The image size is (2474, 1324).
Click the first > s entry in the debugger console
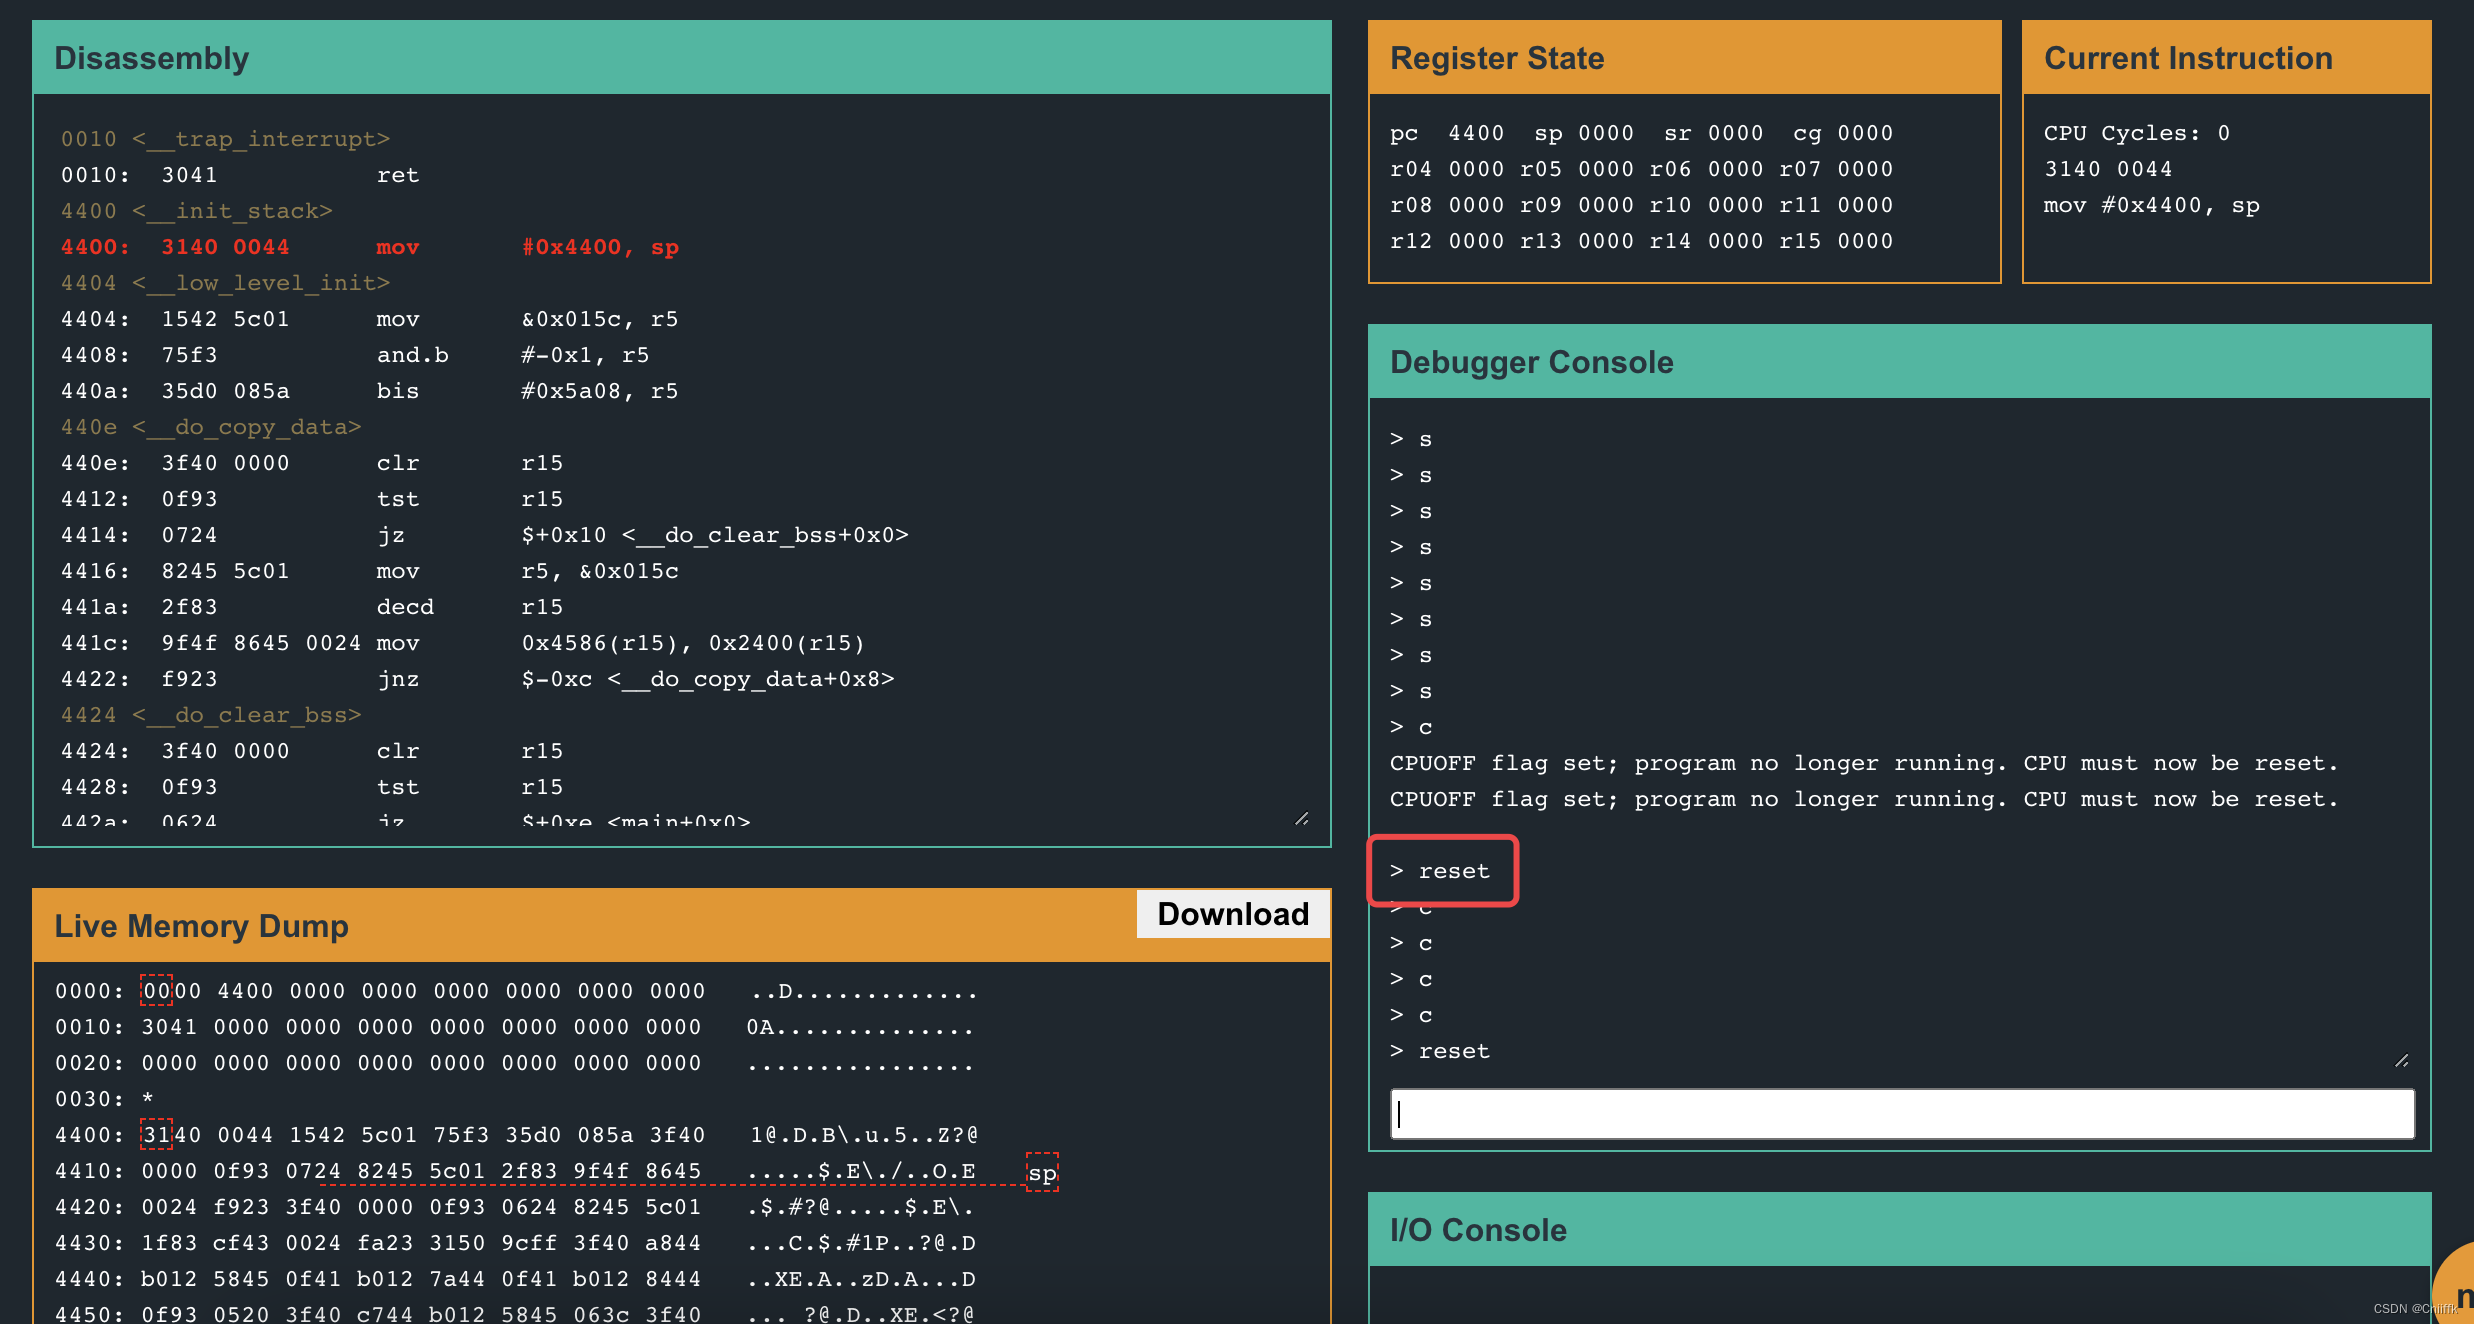click(x=1411, y=439)
